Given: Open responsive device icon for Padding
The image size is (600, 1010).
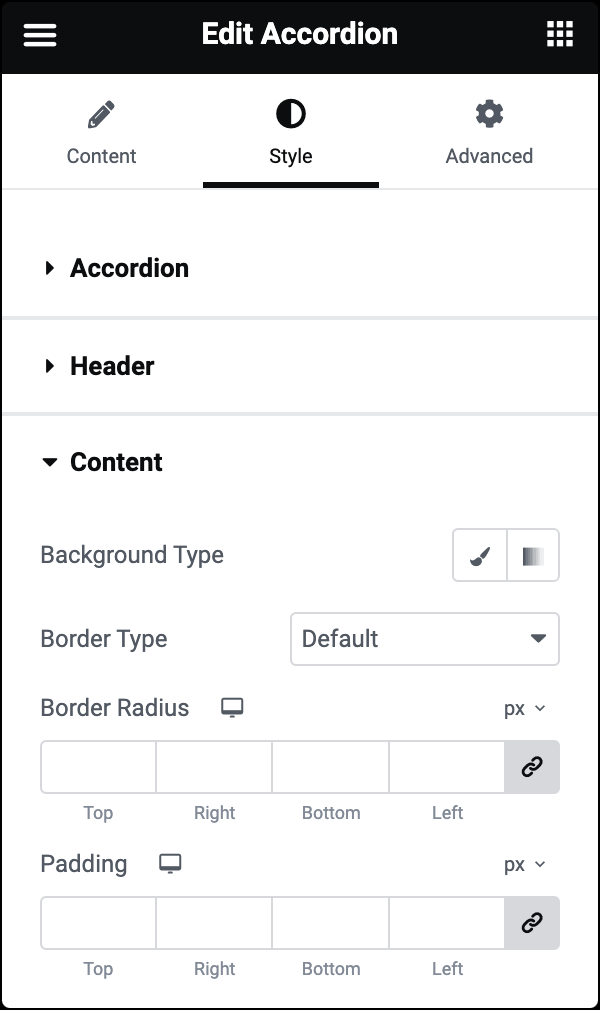Looking at the screenshot, I should point(170,864).
